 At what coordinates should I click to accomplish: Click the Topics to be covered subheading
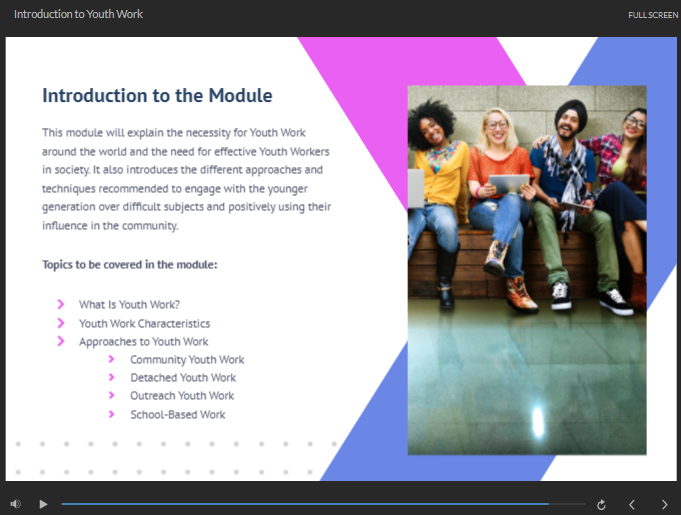pos(129,265)
